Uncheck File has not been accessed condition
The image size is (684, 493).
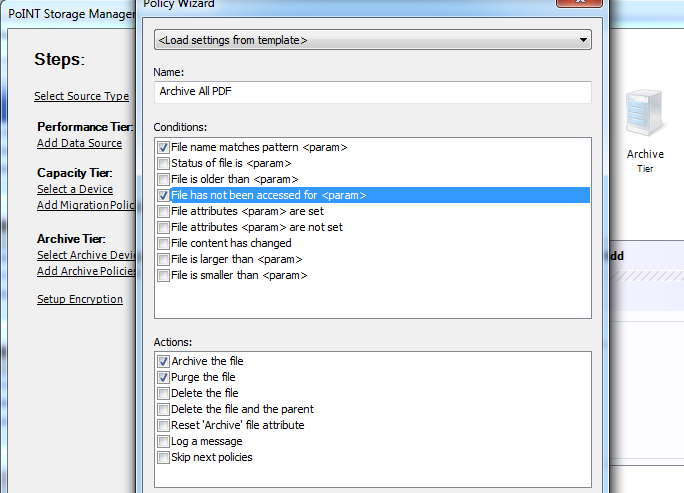[163, 195]
